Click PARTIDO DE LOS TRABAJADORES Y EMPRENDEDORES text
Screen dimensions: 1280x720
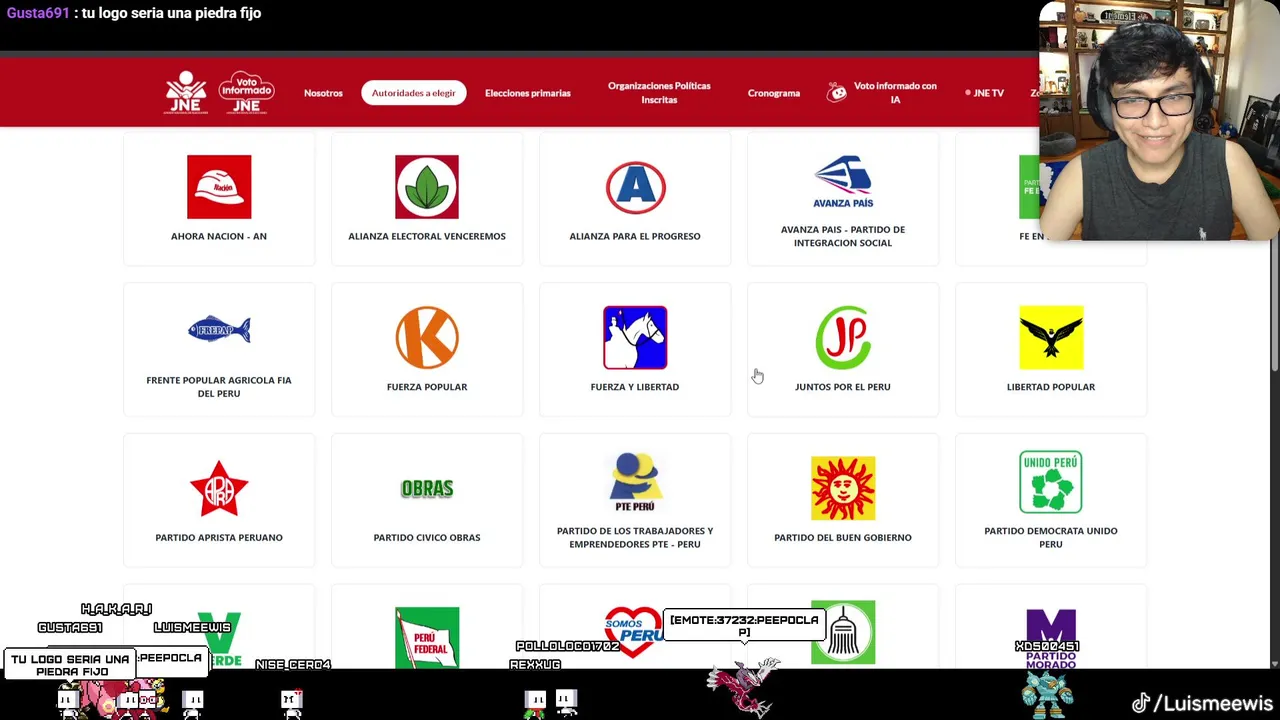pos(635,538)
